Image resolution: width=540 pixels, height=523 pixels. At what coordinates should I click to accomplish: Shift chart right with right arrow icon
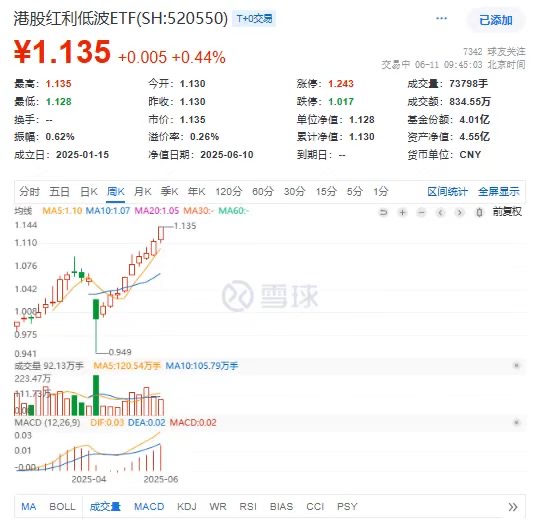[459, 212]
